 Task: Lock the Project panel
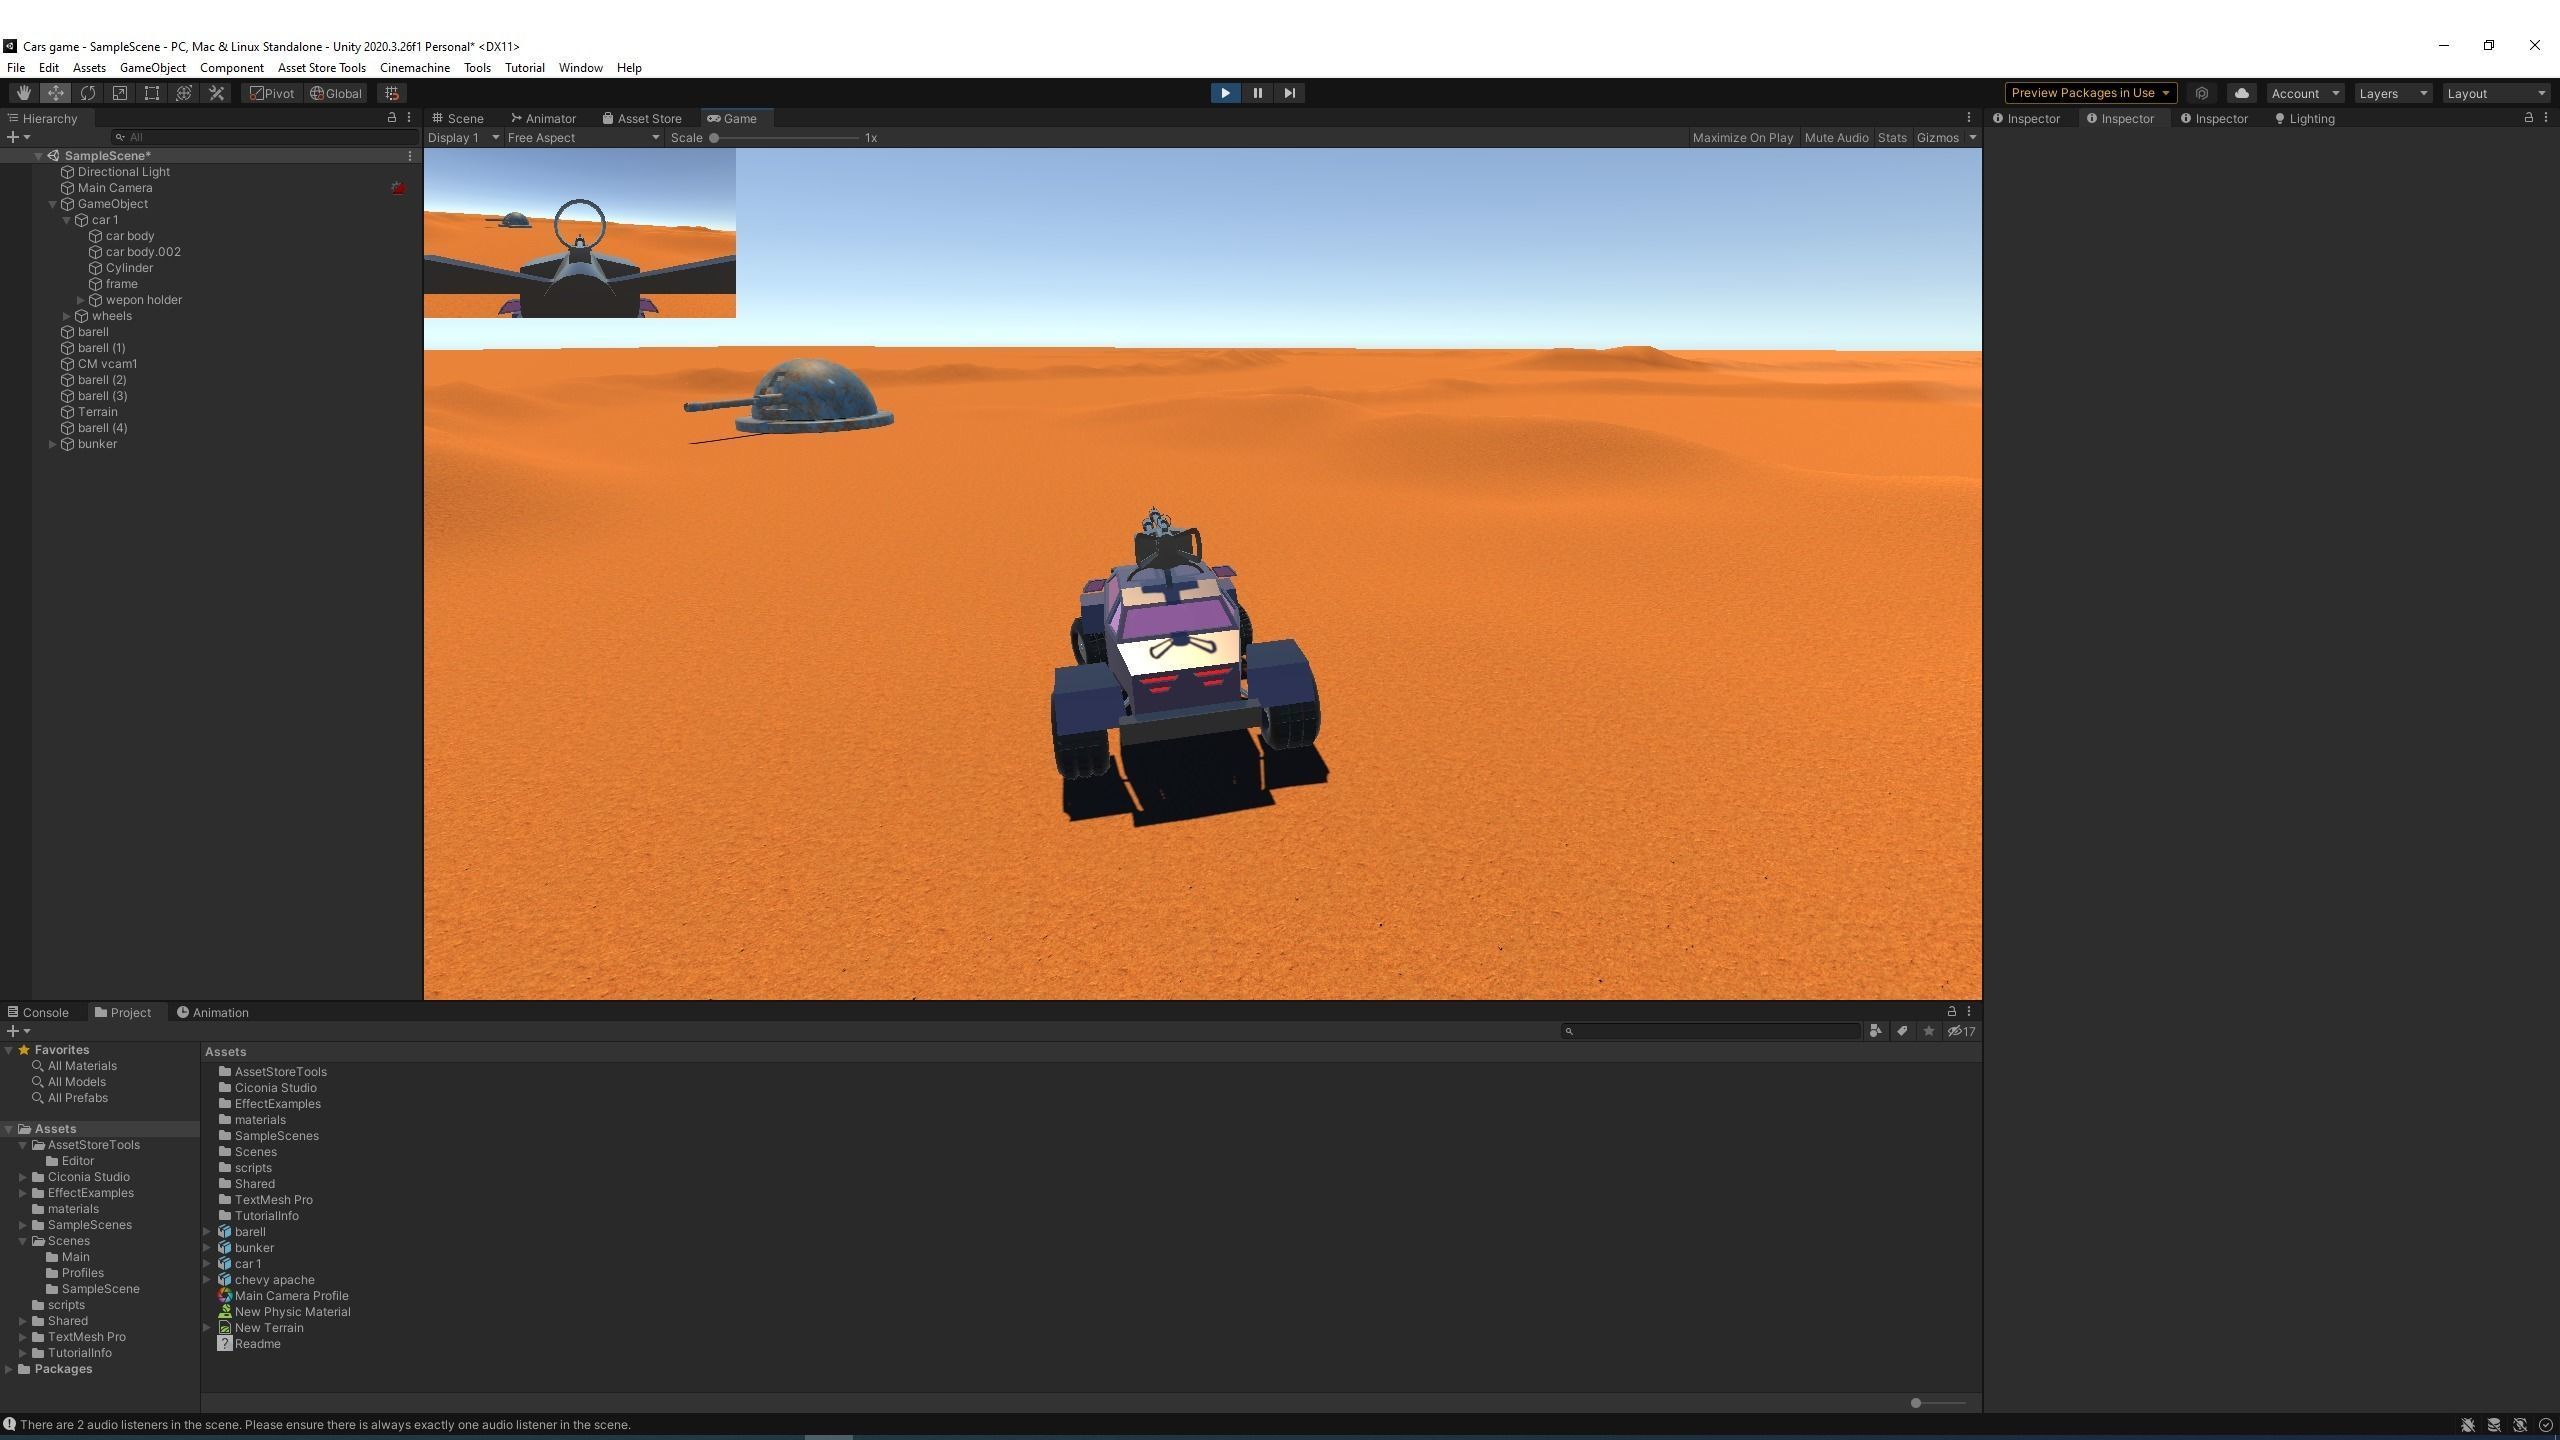1951,1012
